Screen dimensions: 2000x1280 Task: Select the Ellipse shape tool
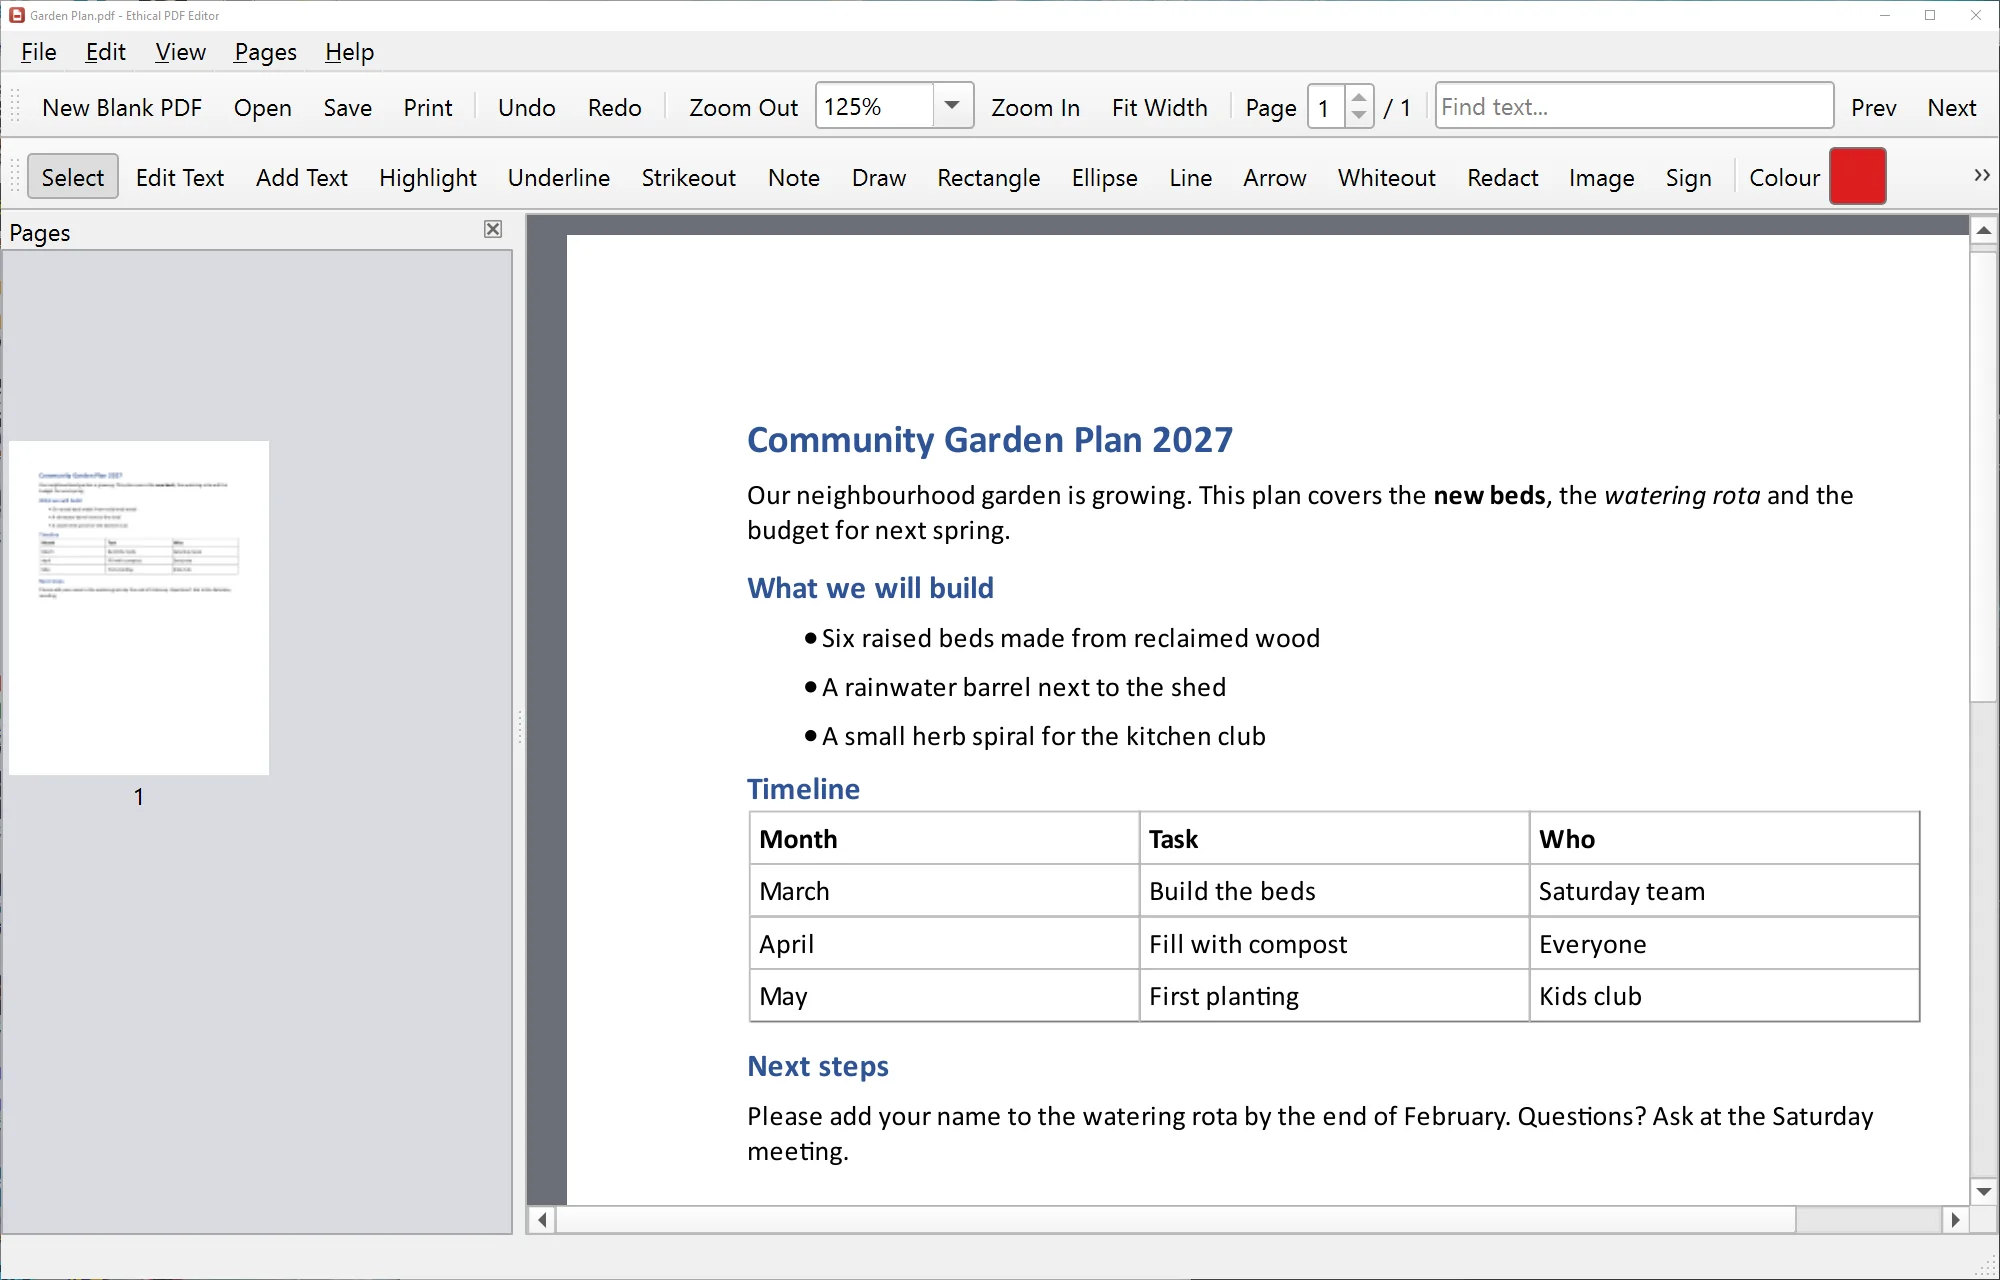pyautogui.click(x=1104, y=177)
